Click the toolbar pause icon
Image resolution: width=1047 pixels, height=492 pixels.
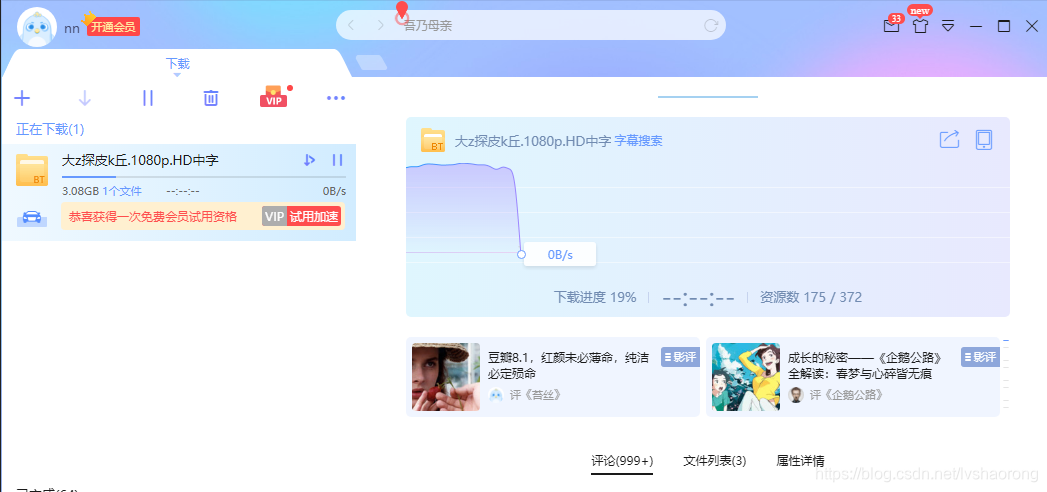(148, 98)
